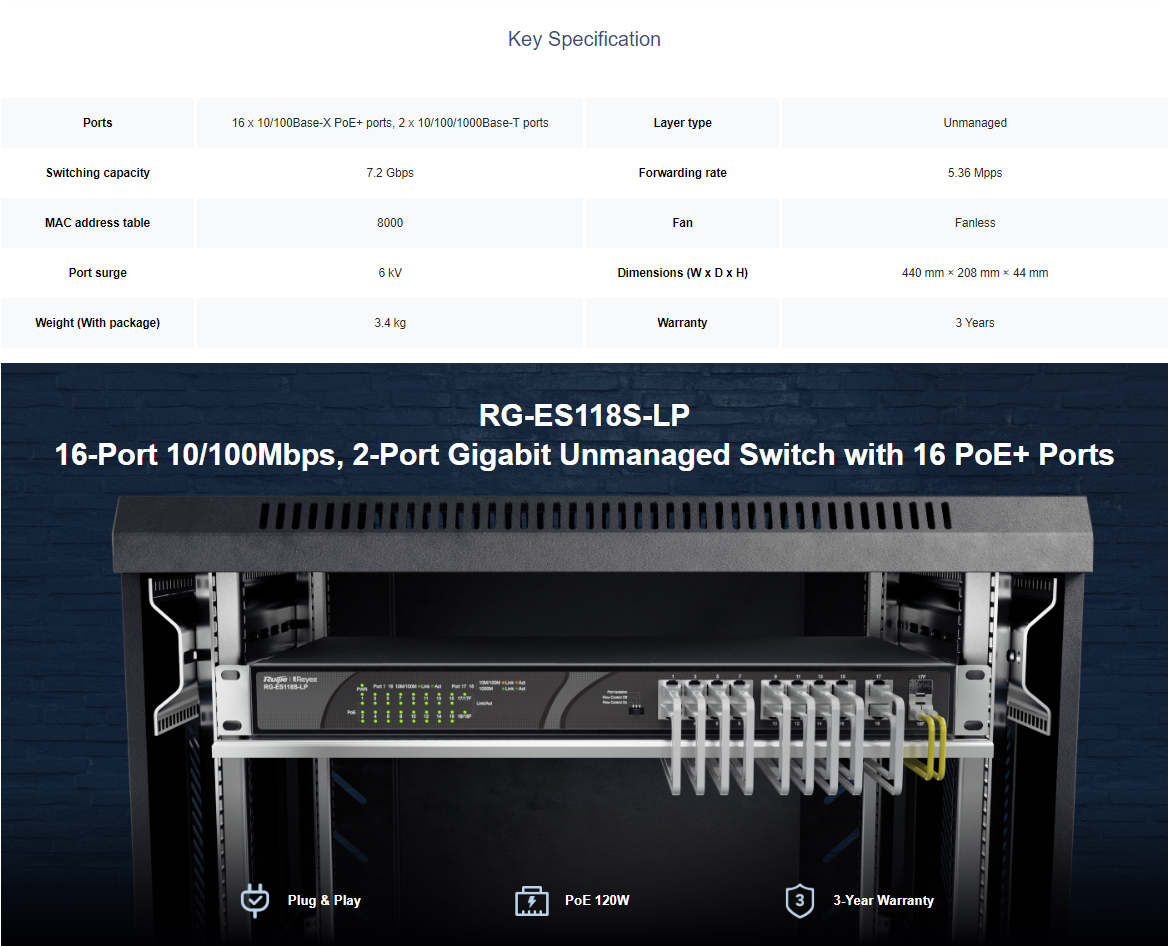Click the 3-Year Warranty shield icon

(x=799, y=901)
